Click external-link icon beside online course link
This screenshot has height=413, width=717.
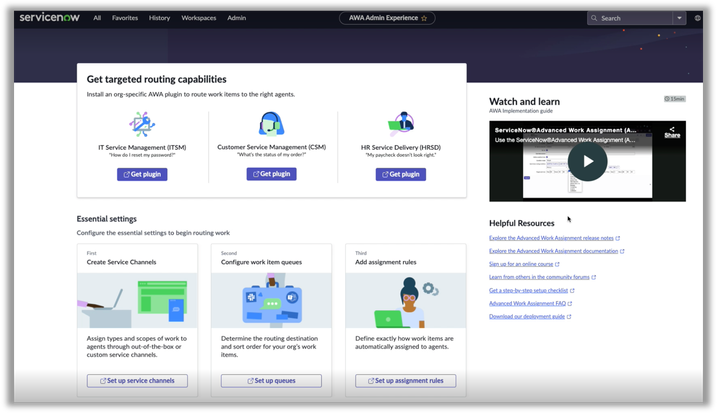(557, 264)
